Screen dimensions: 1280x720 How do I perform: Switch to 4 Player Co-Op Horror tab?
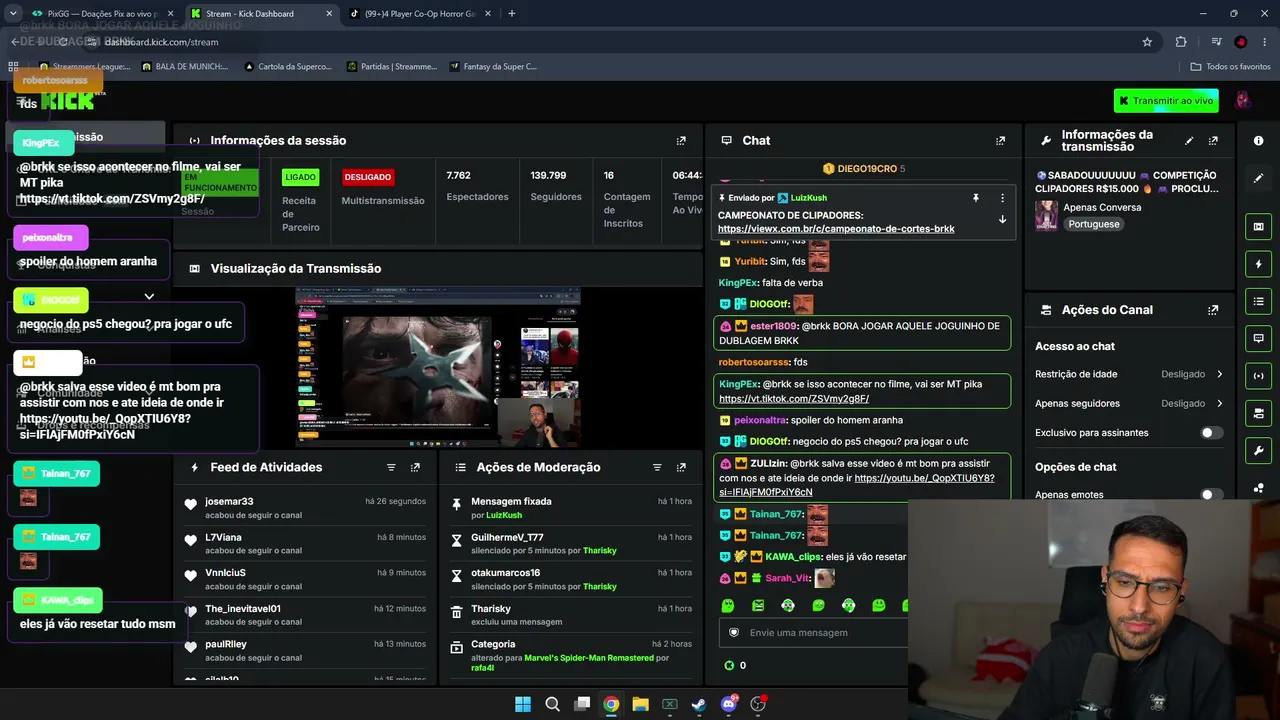click(421, 14)
